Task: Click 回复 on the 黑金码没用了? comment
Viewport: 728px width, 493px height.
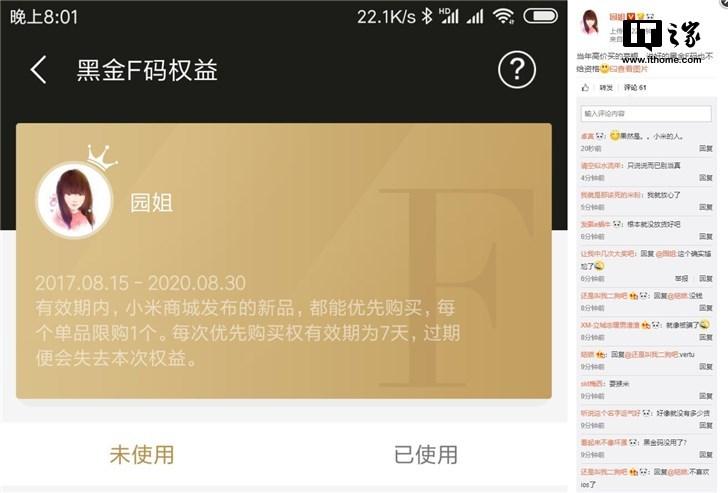Action: (706, 454)
